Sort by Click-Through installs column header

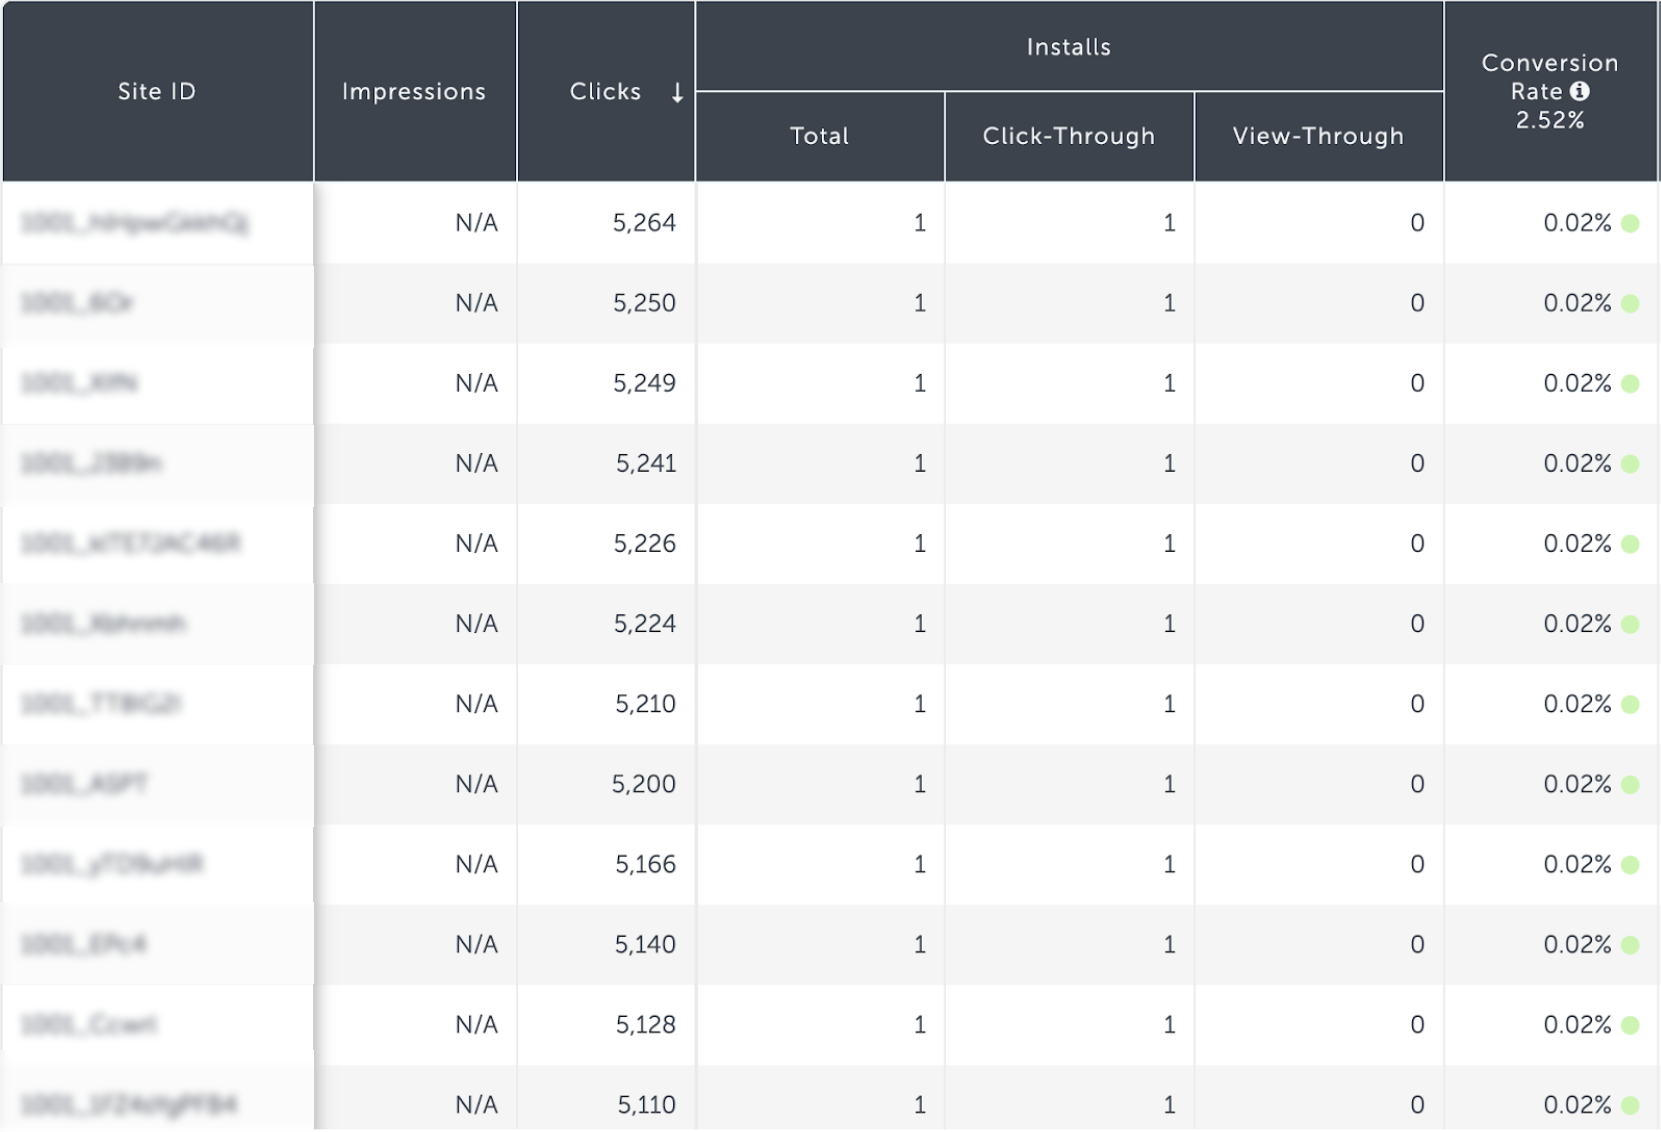[x=1069, y=136]
